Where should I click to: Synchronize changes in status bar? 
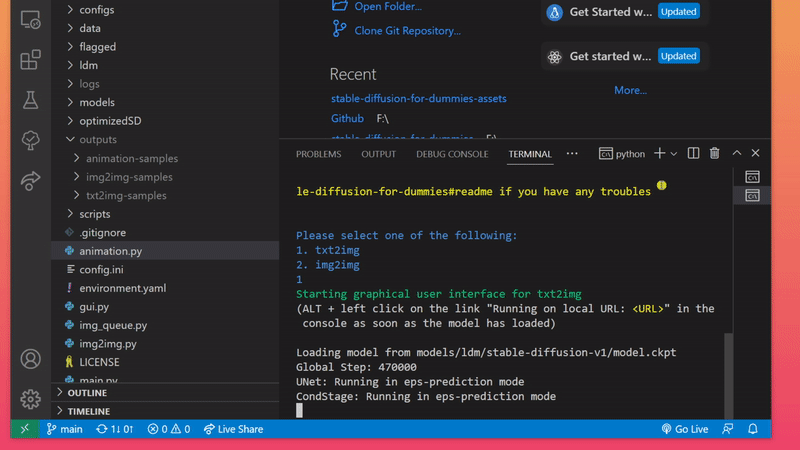point(115,429)
